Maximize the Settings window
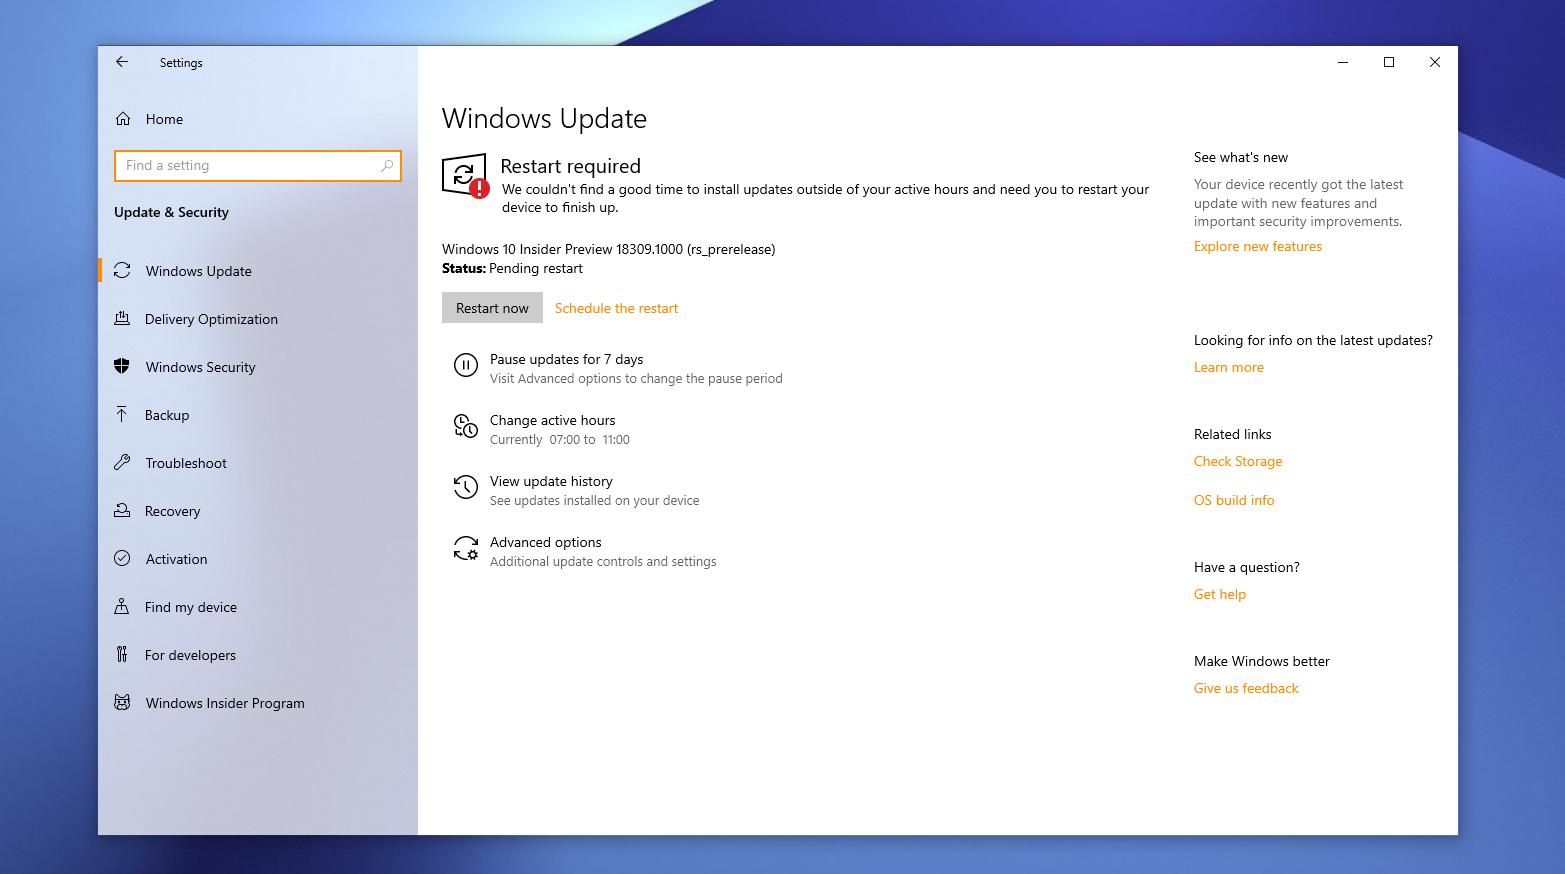The image size is (1565, 874). click(1389, 62)
